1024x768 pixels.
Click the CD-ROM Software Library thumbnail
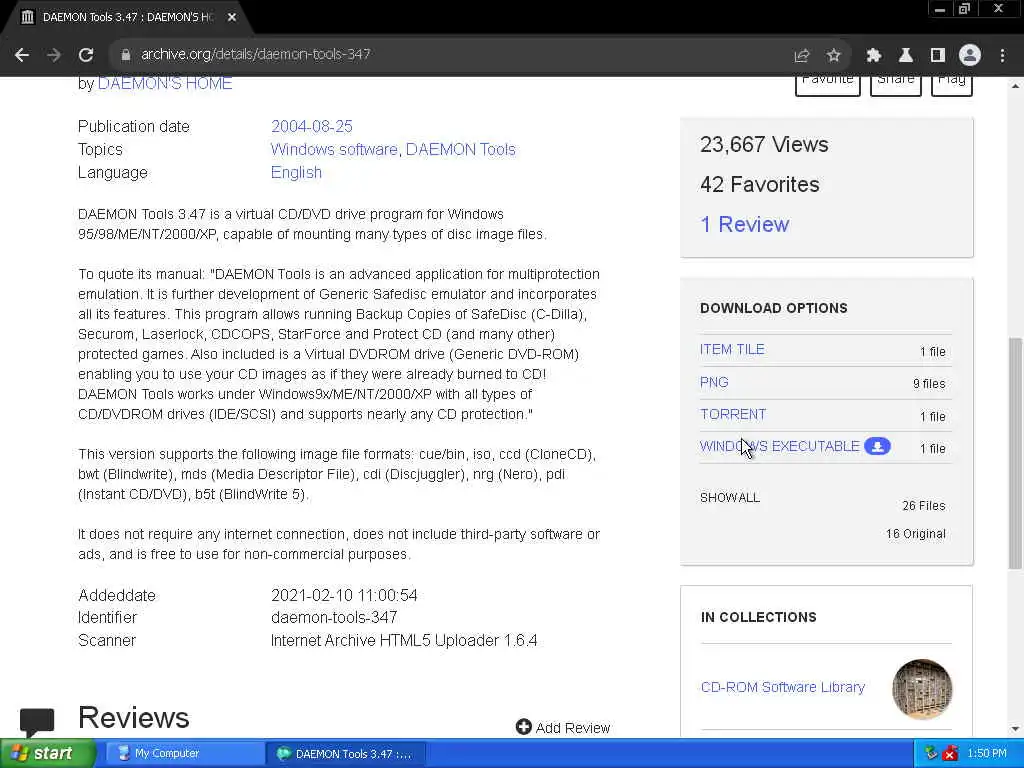click(921, 688)
